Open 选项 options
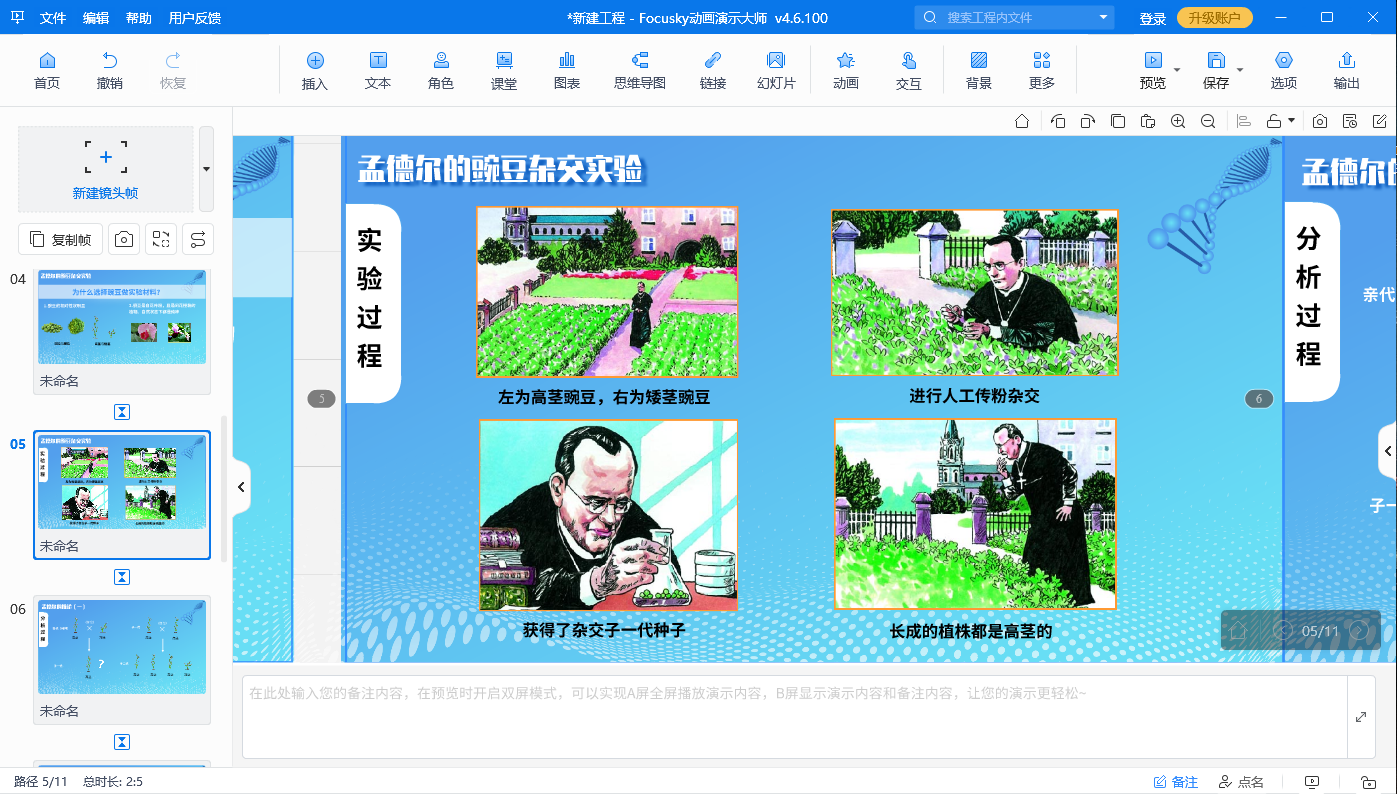 pyautogui.click(x=1284, y=71)
